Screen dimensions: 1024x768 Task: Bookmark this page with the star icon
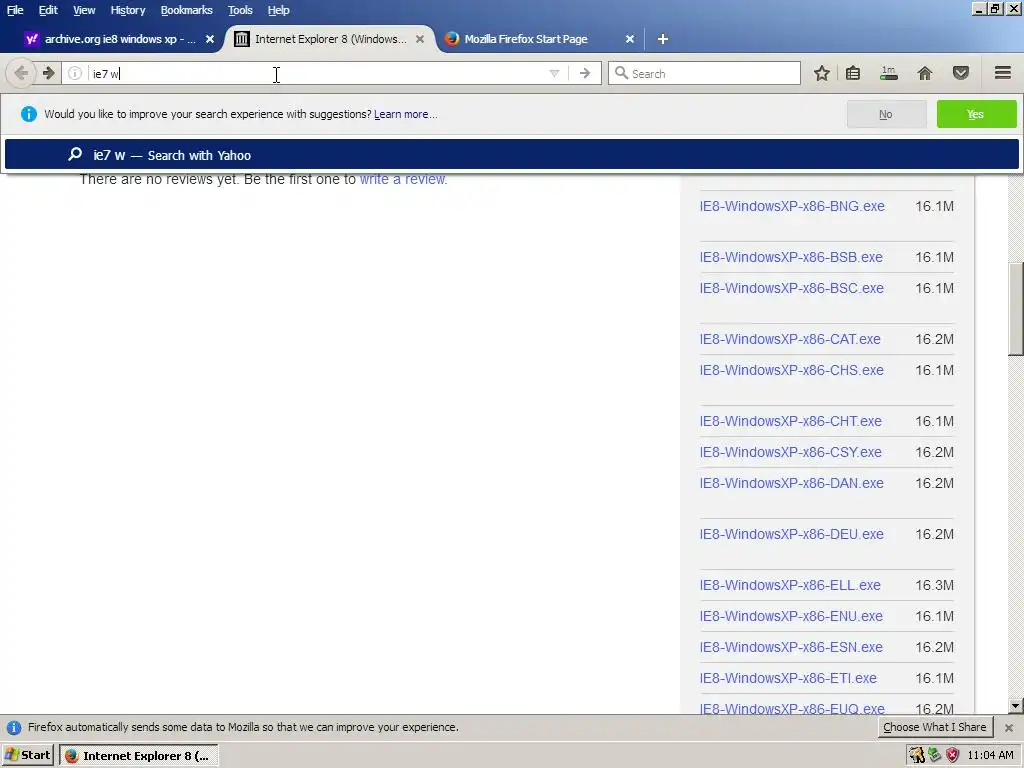pos(822,73)
